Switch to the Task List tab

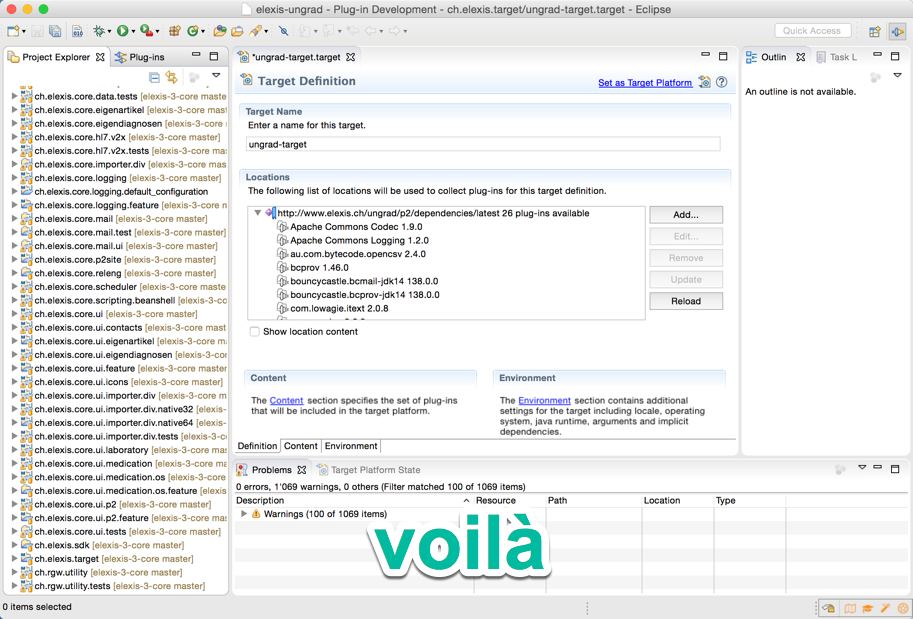tap(836, 57)
